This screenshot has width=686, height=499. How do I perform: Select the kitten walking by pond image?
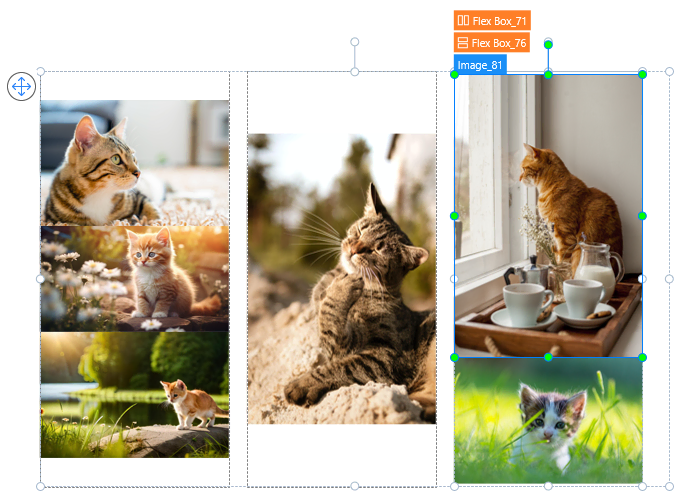pos(134,395)
